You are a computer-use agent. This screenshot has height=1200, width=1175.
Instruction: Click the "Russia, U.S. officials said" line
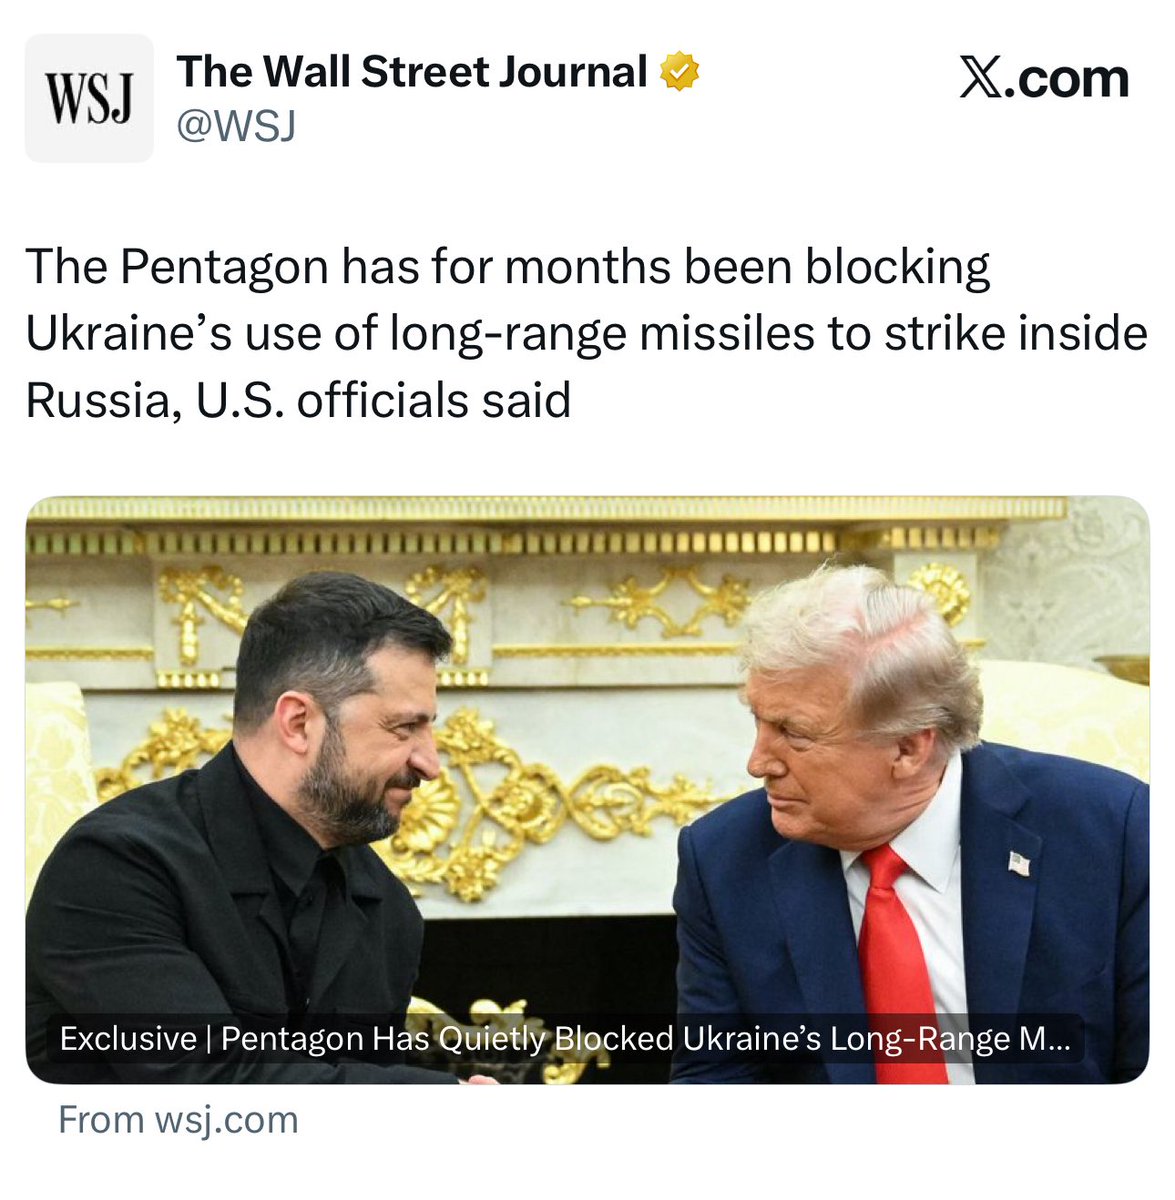(298, 400)
